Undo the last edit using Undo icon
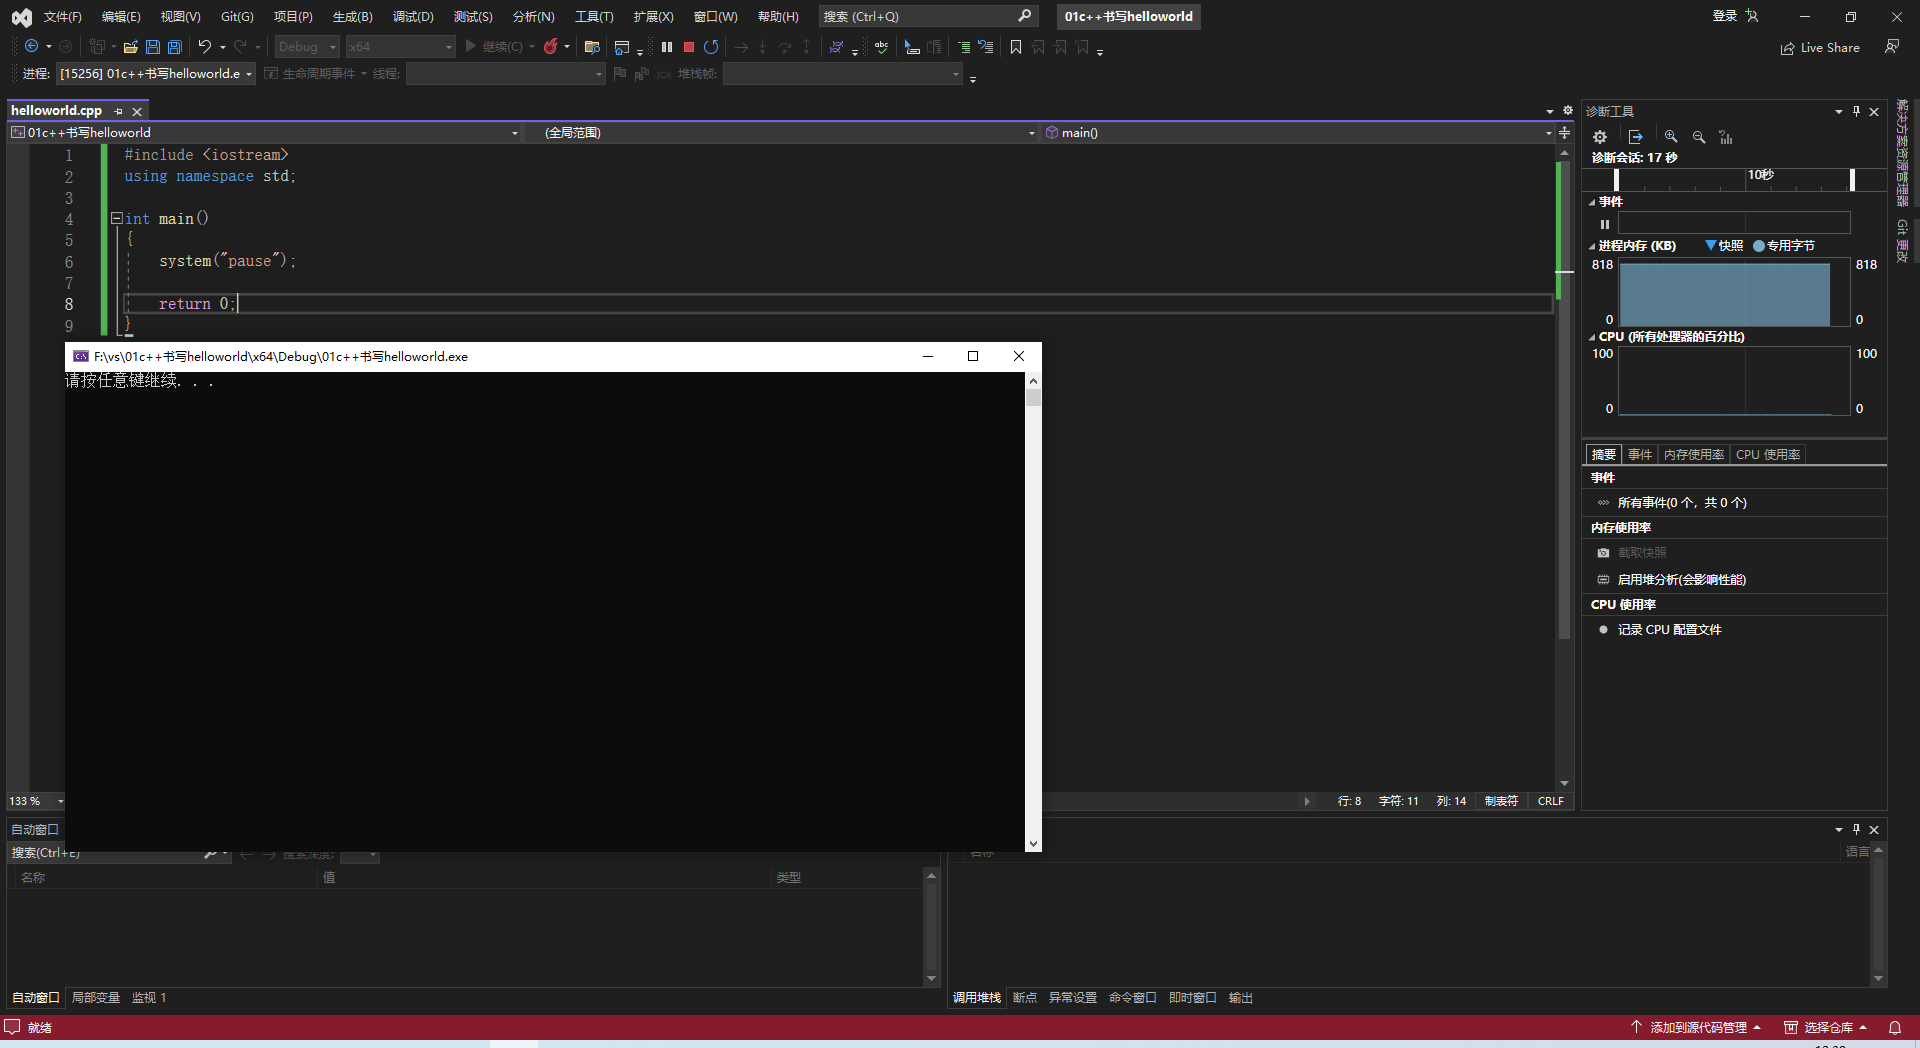 pos(205,47)
